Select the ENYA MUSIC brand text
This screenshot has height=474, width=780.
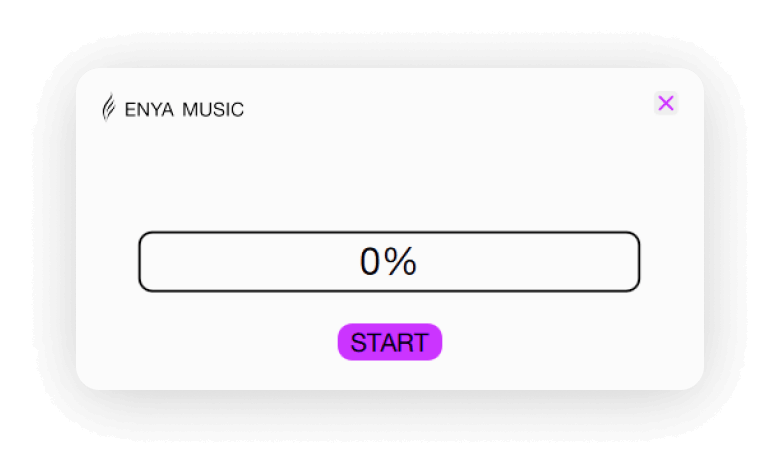click(x=184, y=109)
